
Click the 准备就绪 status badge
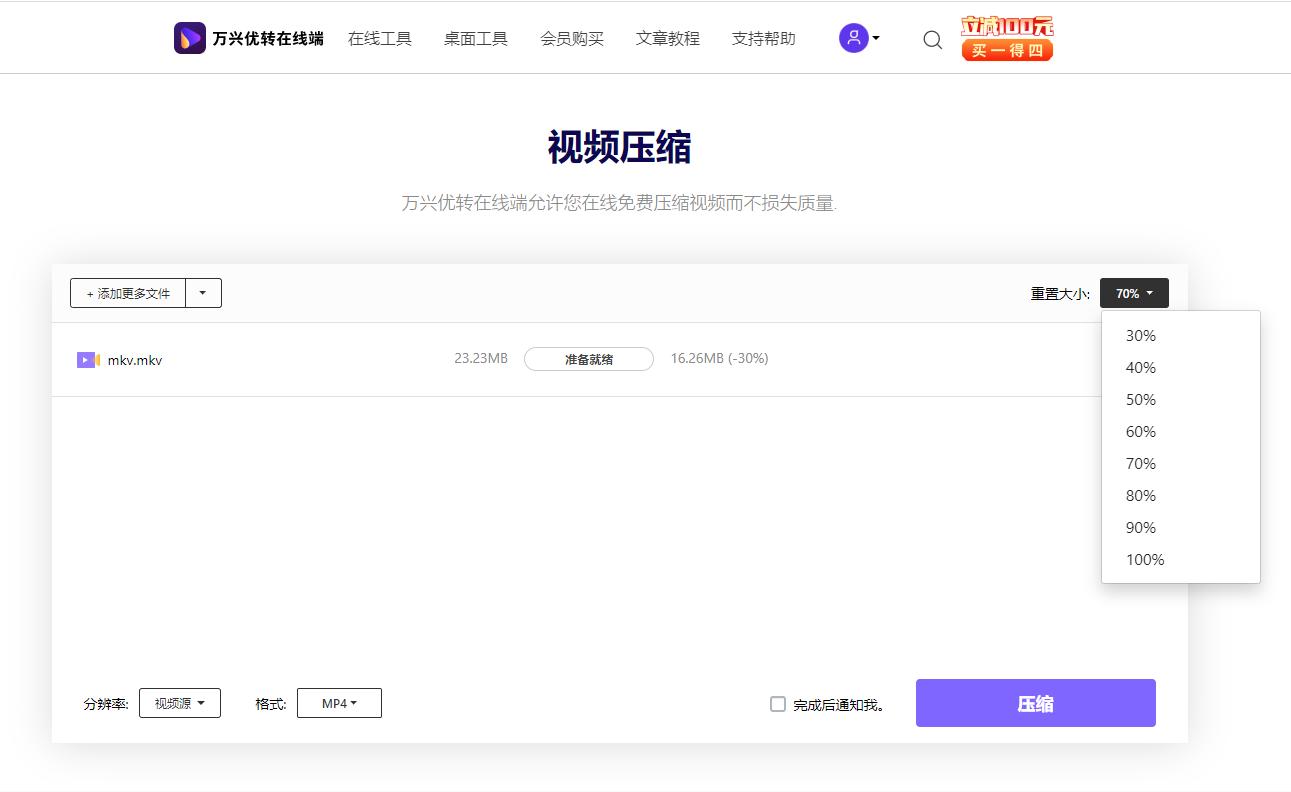(588, 358)
